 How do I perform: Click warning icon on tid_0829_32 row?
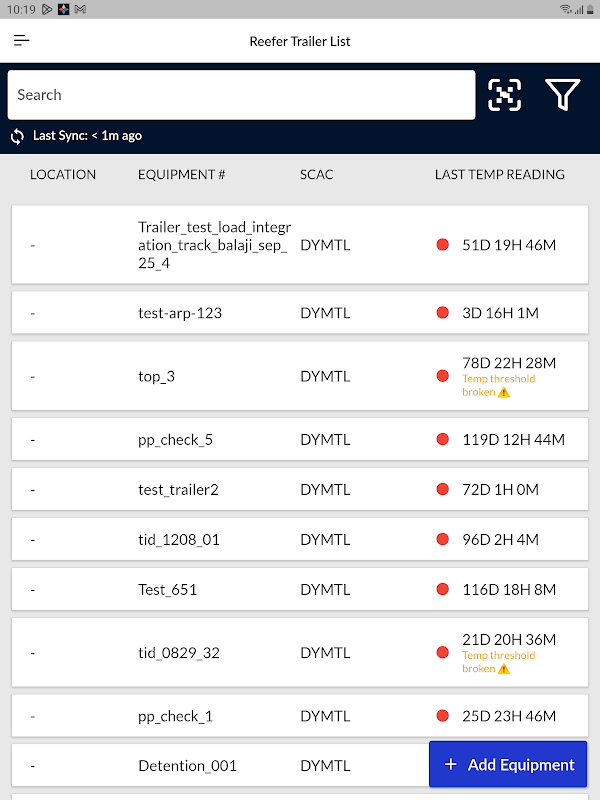point(504,669)
